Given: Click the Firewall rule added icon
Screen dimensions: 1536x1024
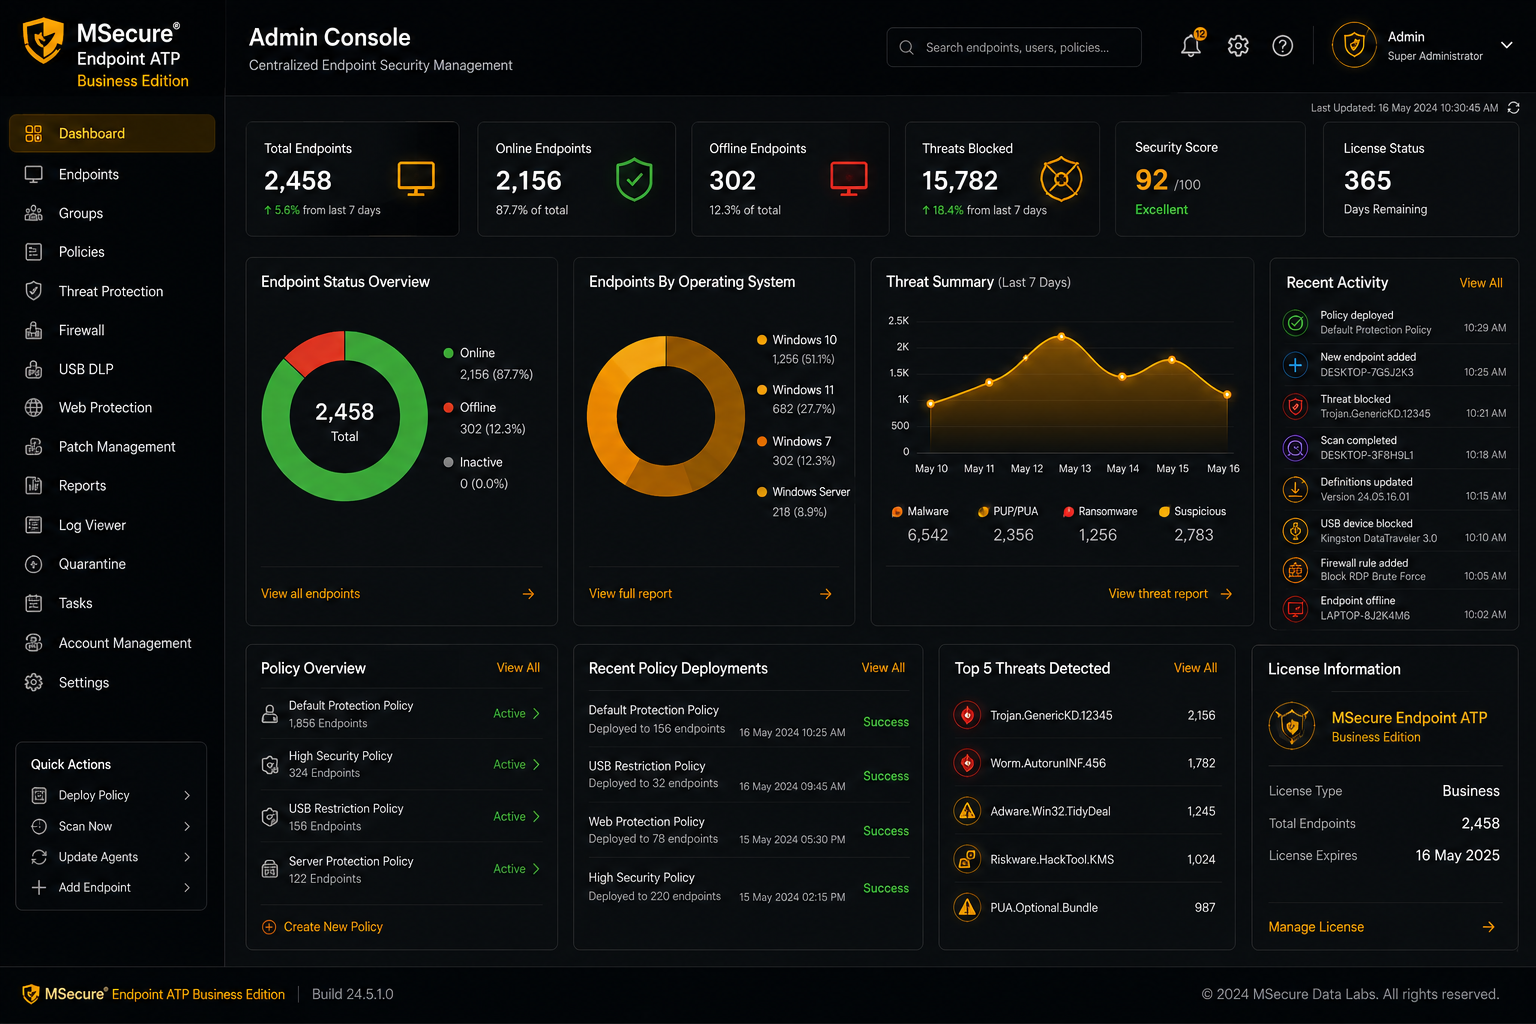Looking at the screenshot, I should (1295, 570).
